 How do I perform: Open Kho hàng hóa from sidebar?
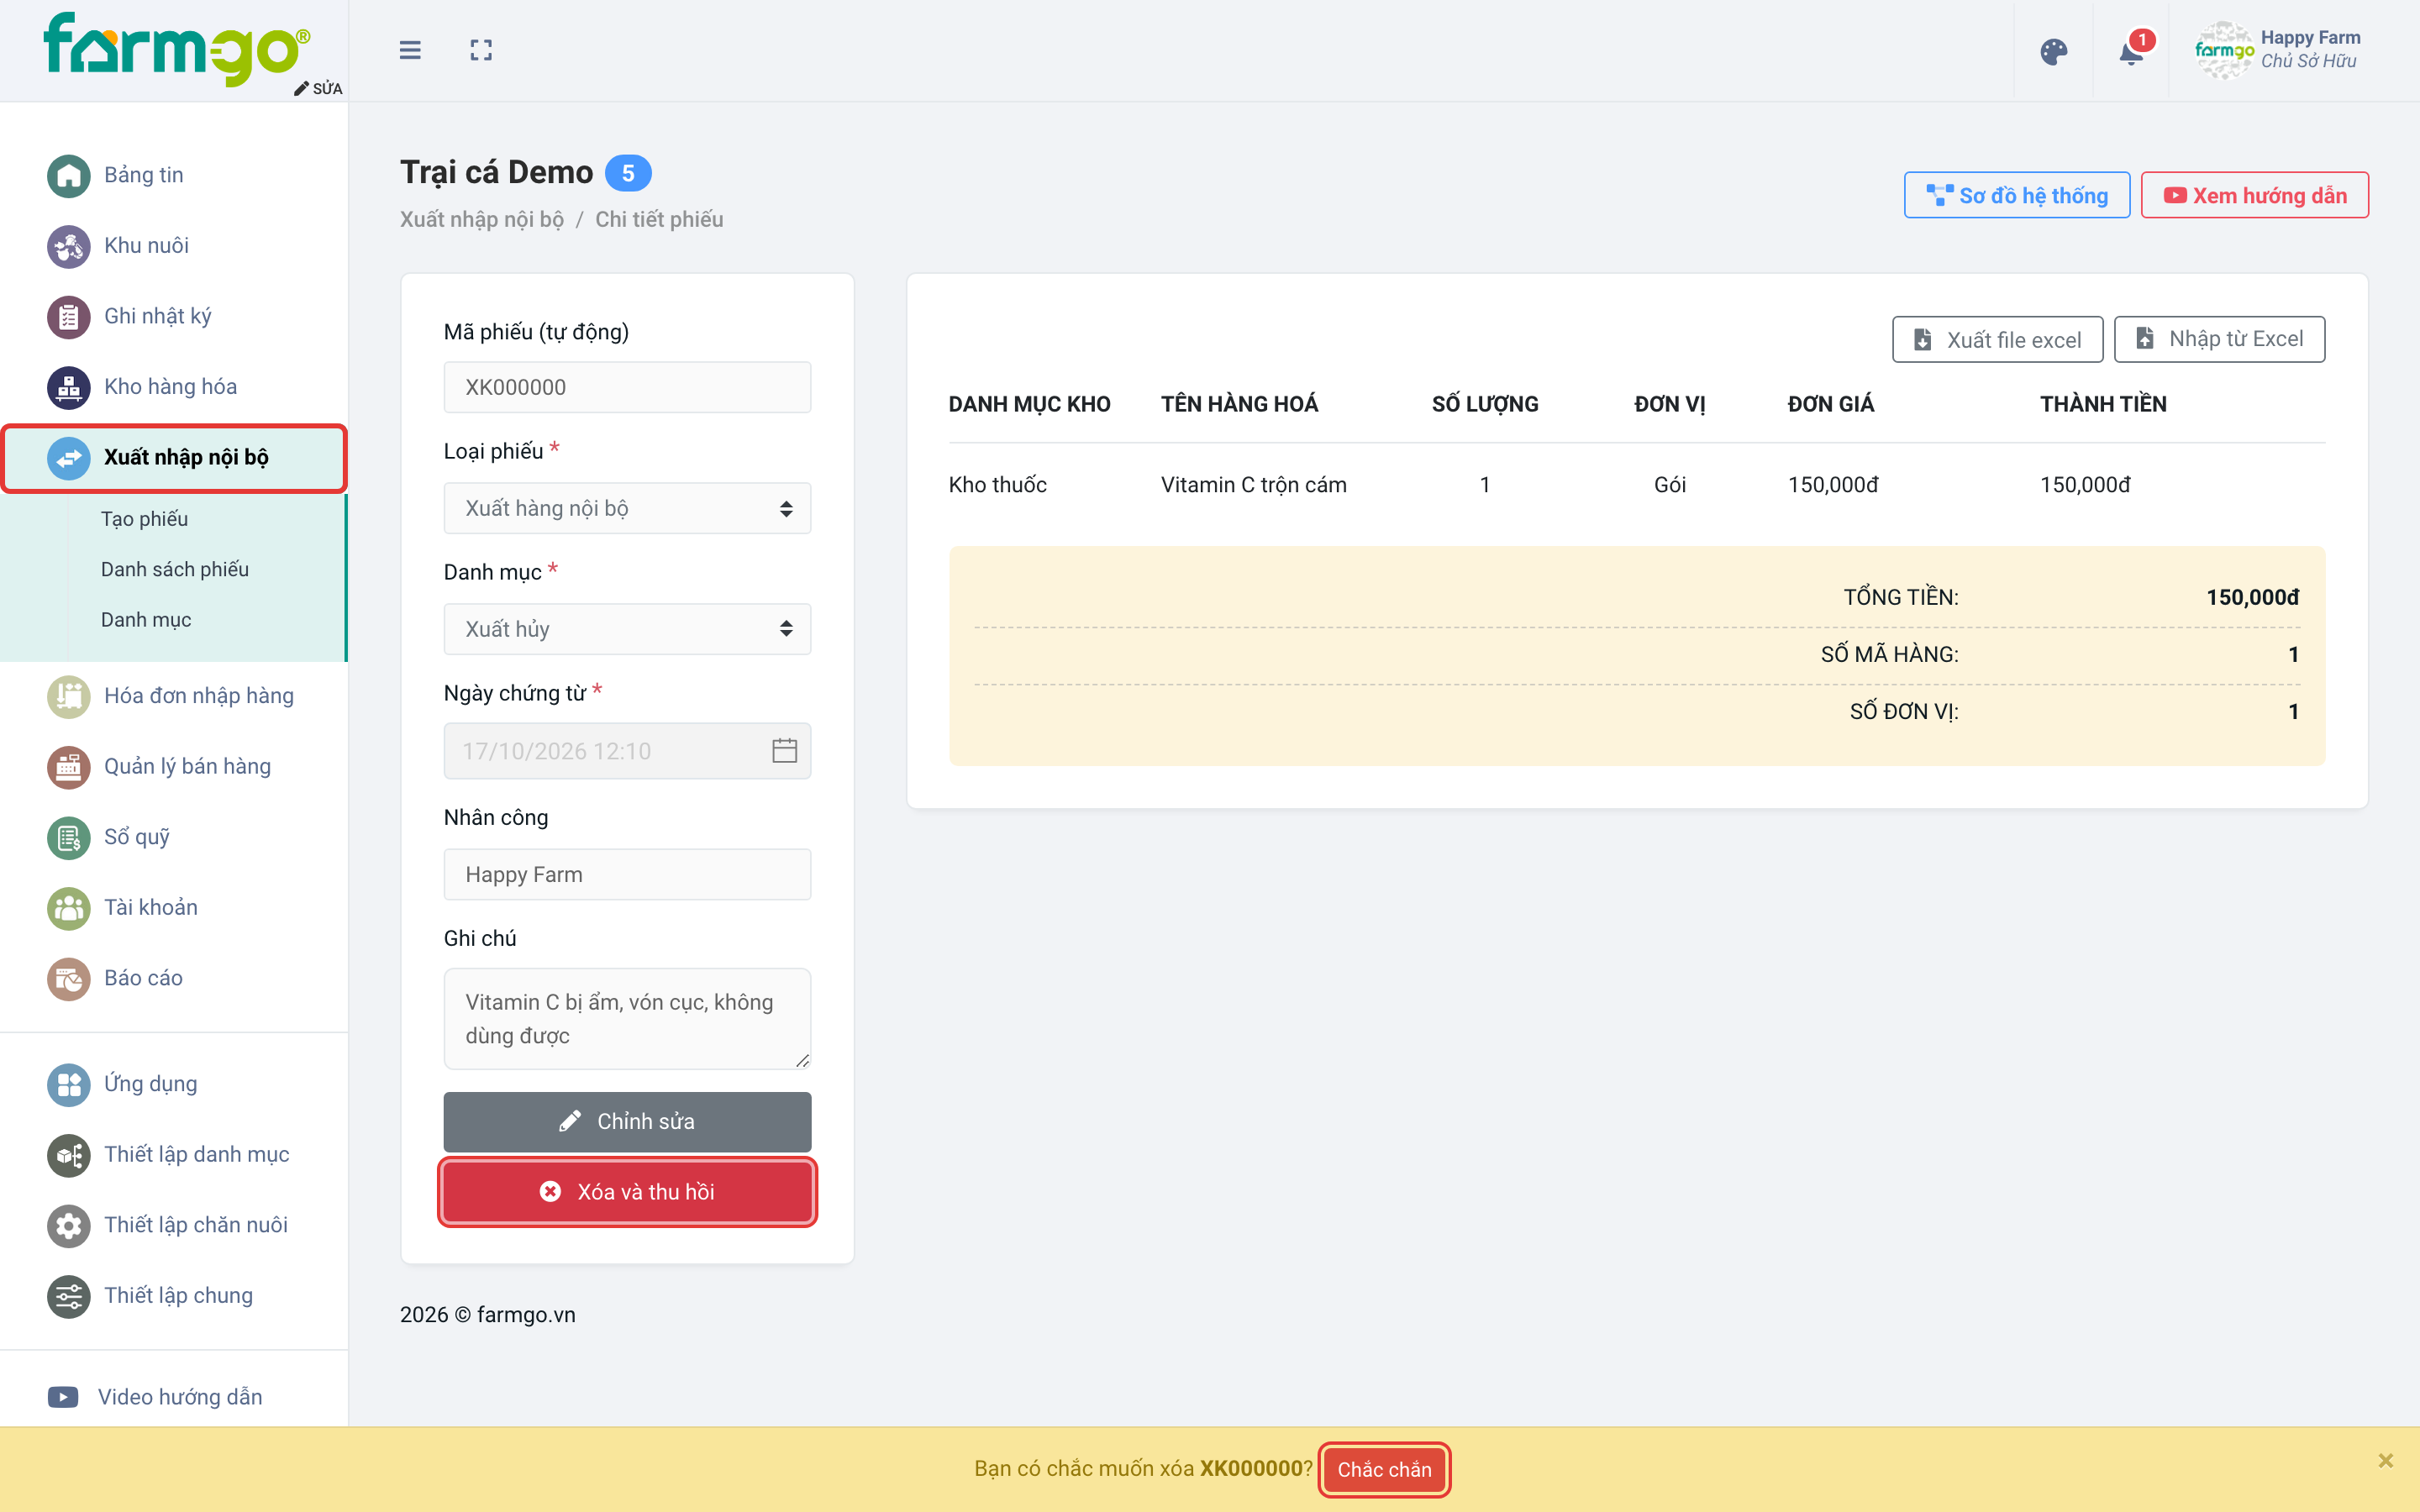tap(170, 386)
